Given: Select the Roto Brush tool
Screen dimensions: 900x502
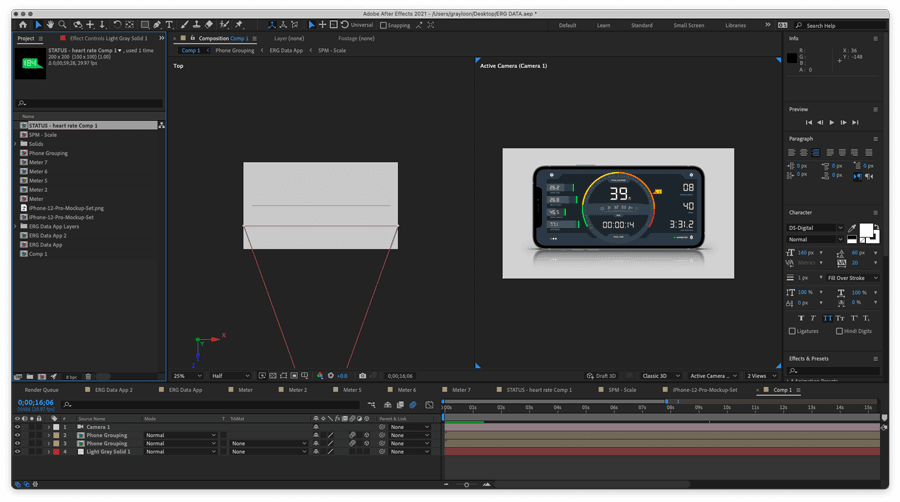Looking at the screenshot, I should point(224,25).
